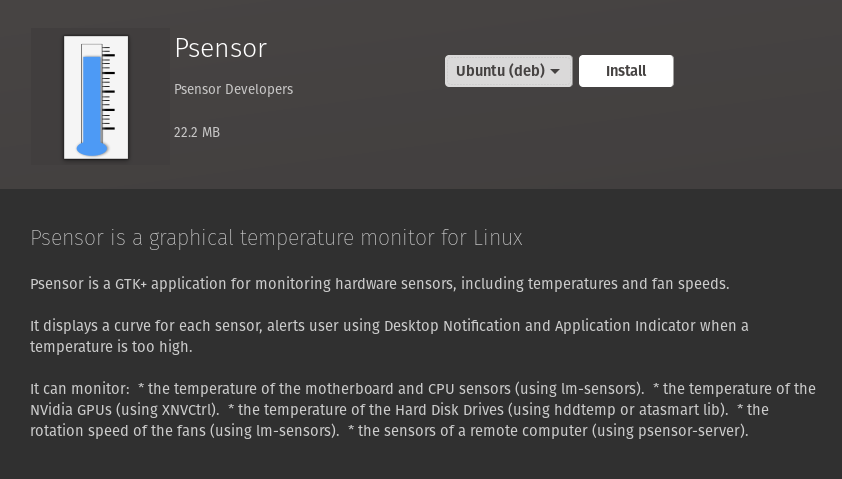Click the 22.2 MB download size text
Screen dimensions: 842x479
197,132
